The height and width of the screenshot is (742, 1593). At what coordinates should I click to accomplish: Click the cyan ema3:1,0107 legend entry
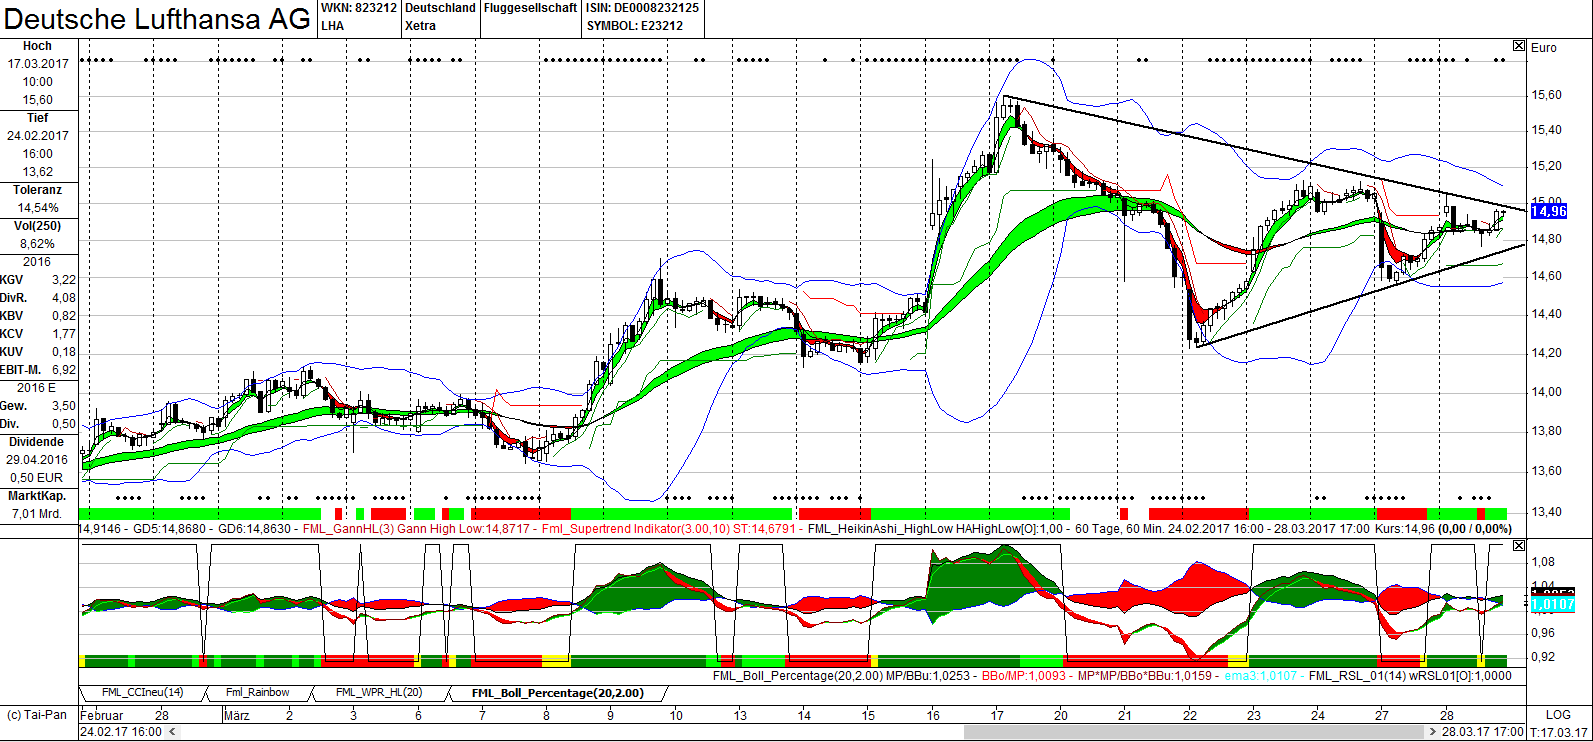point(1260,676)
